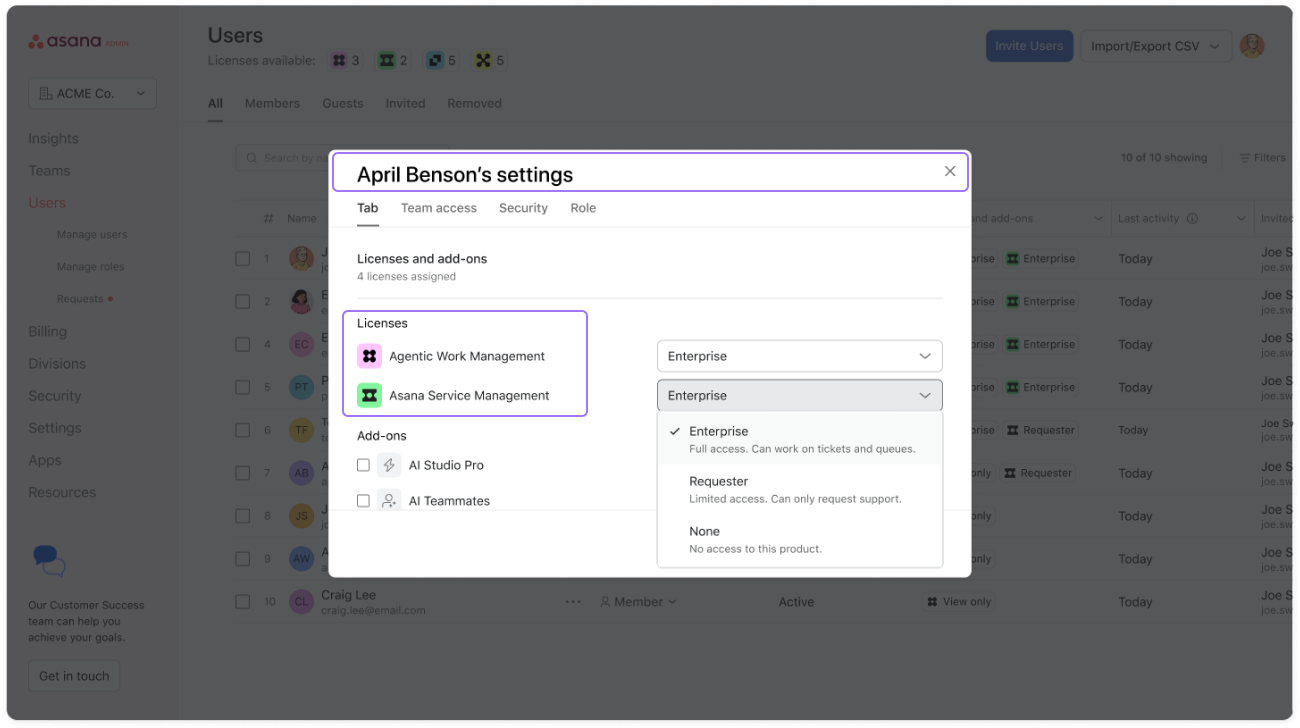Select the checkbox for user row 1
The height and width of the screenshot is (728, 1300).
pos(243,258)
